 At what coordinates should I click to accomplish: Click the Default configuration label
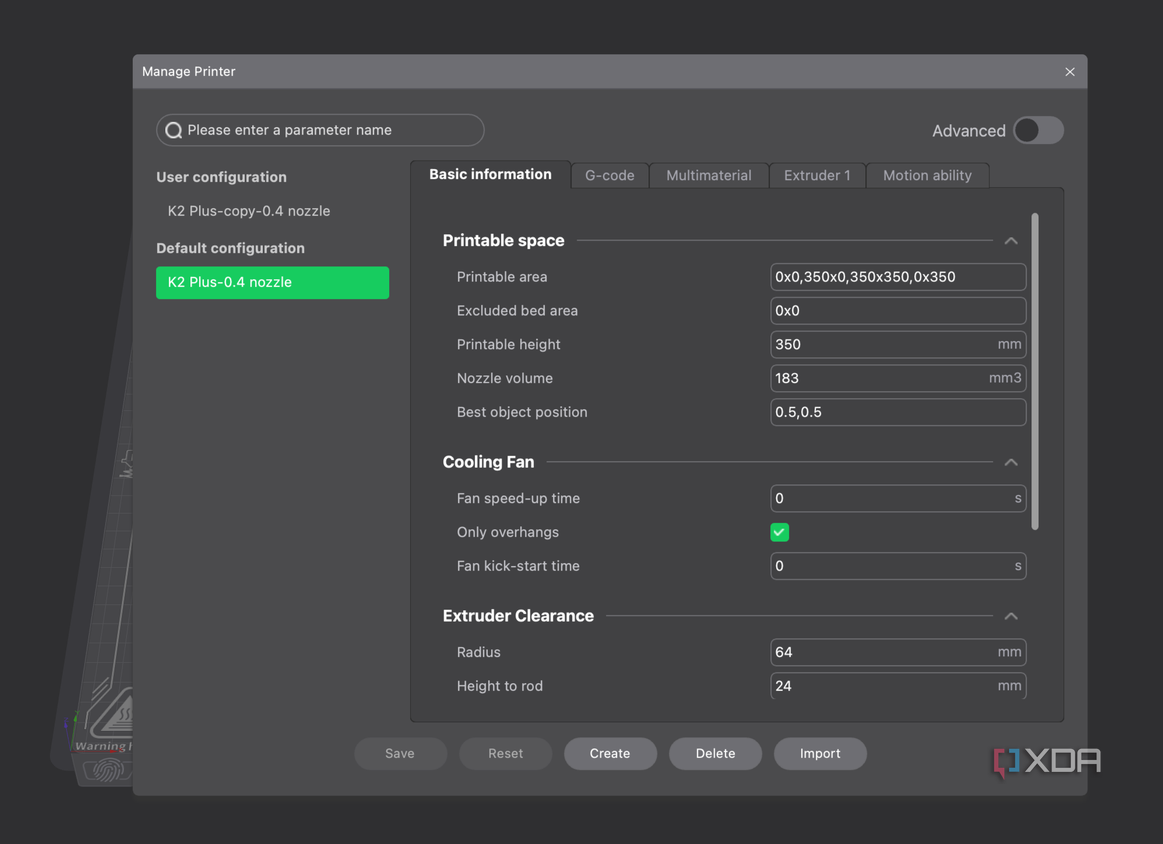point(230,248)
